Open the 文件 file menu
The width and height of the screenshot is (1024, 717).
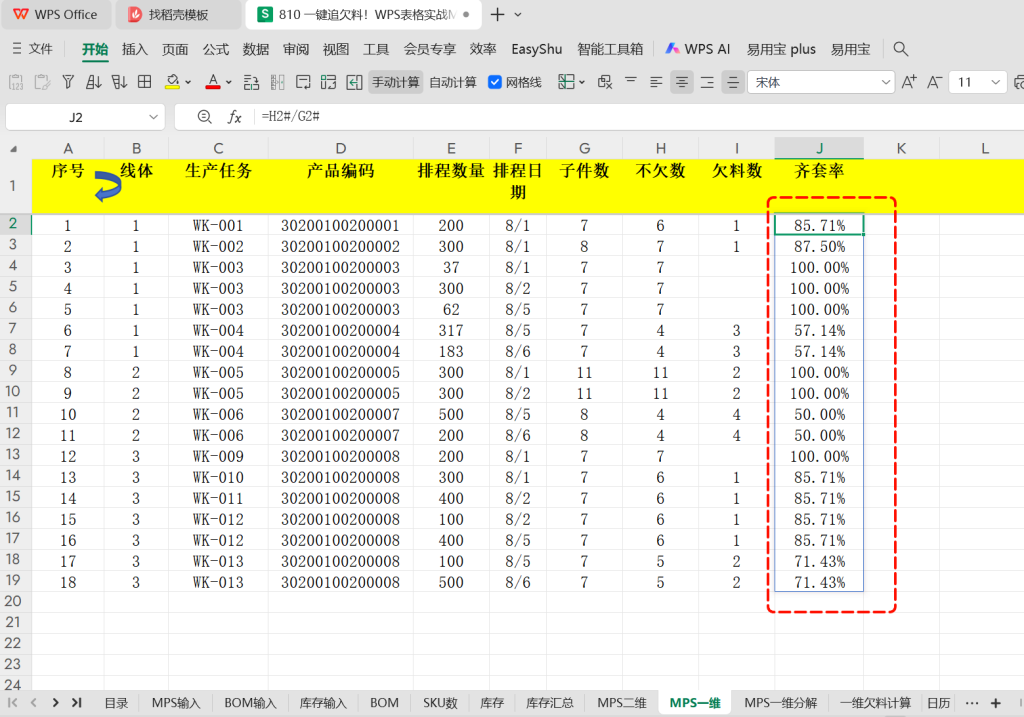[x=33, y=49]
